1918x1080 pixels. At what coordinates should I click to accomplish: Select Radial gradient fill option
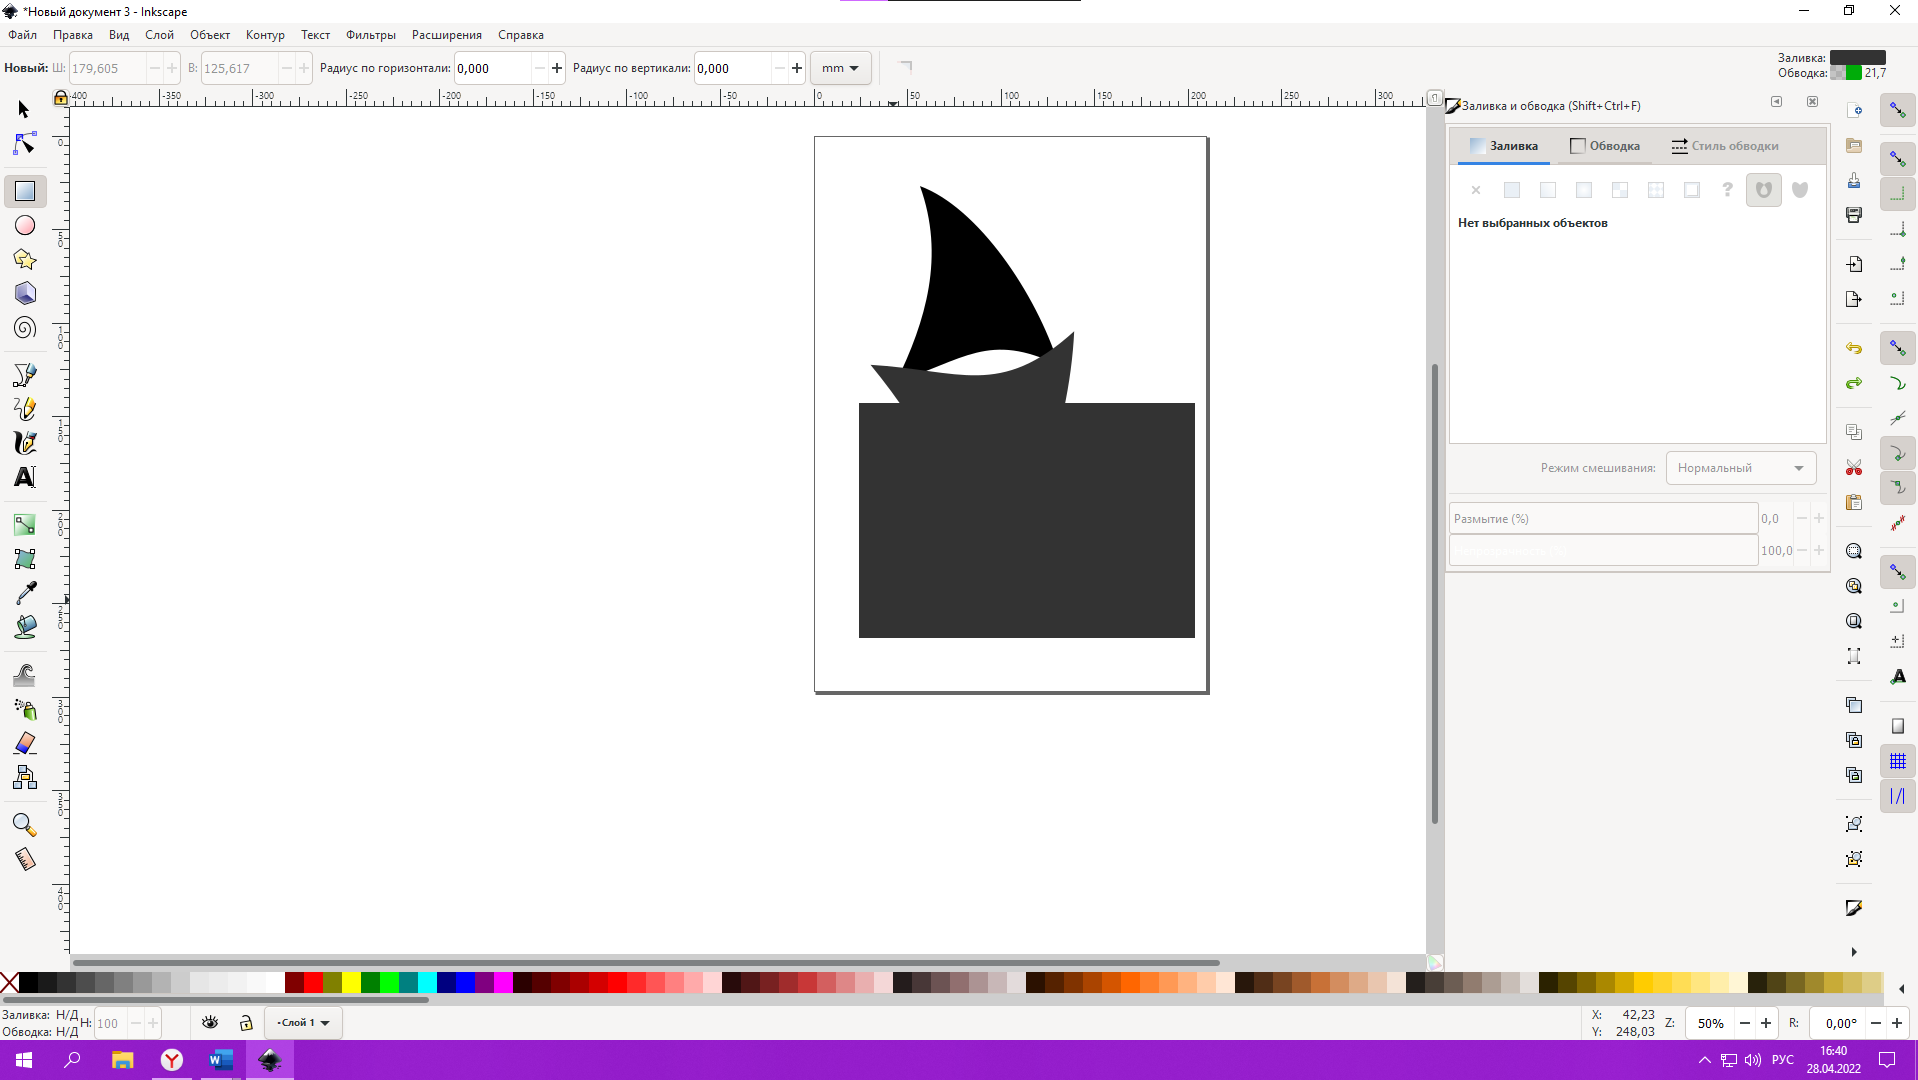pyautogui.click(x=1584, y=190)
